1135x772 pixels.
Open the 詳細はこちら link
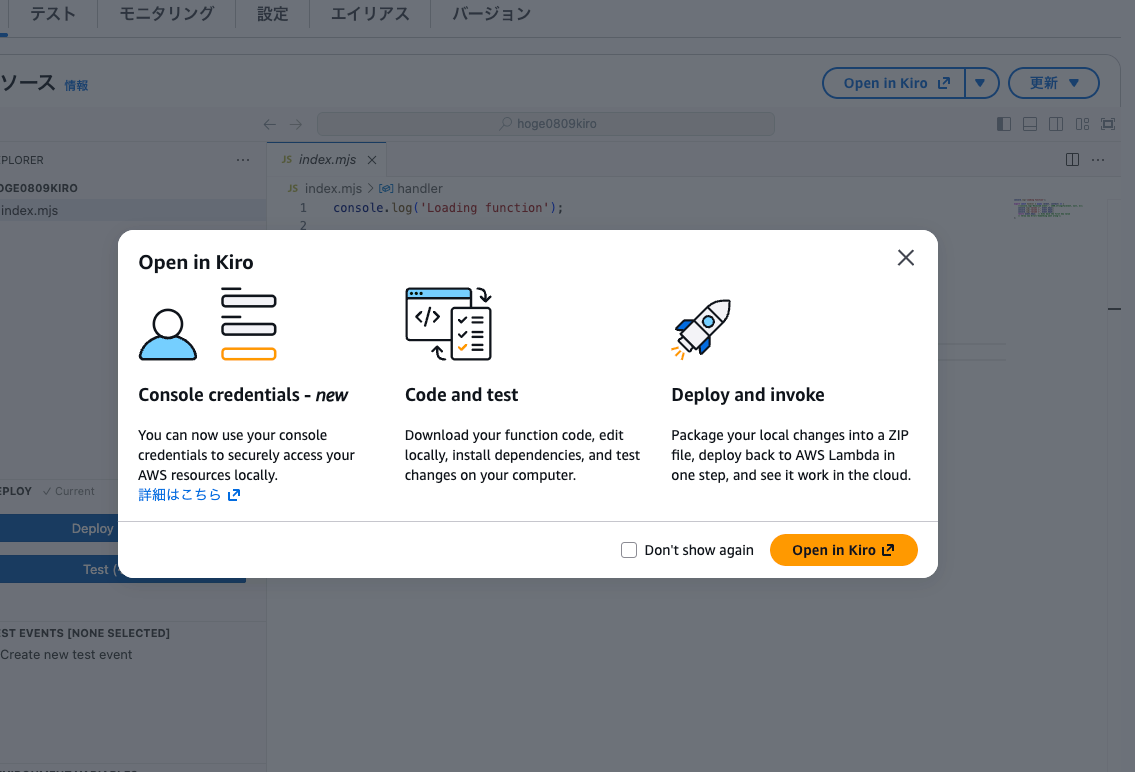click(x=189, y=495)
